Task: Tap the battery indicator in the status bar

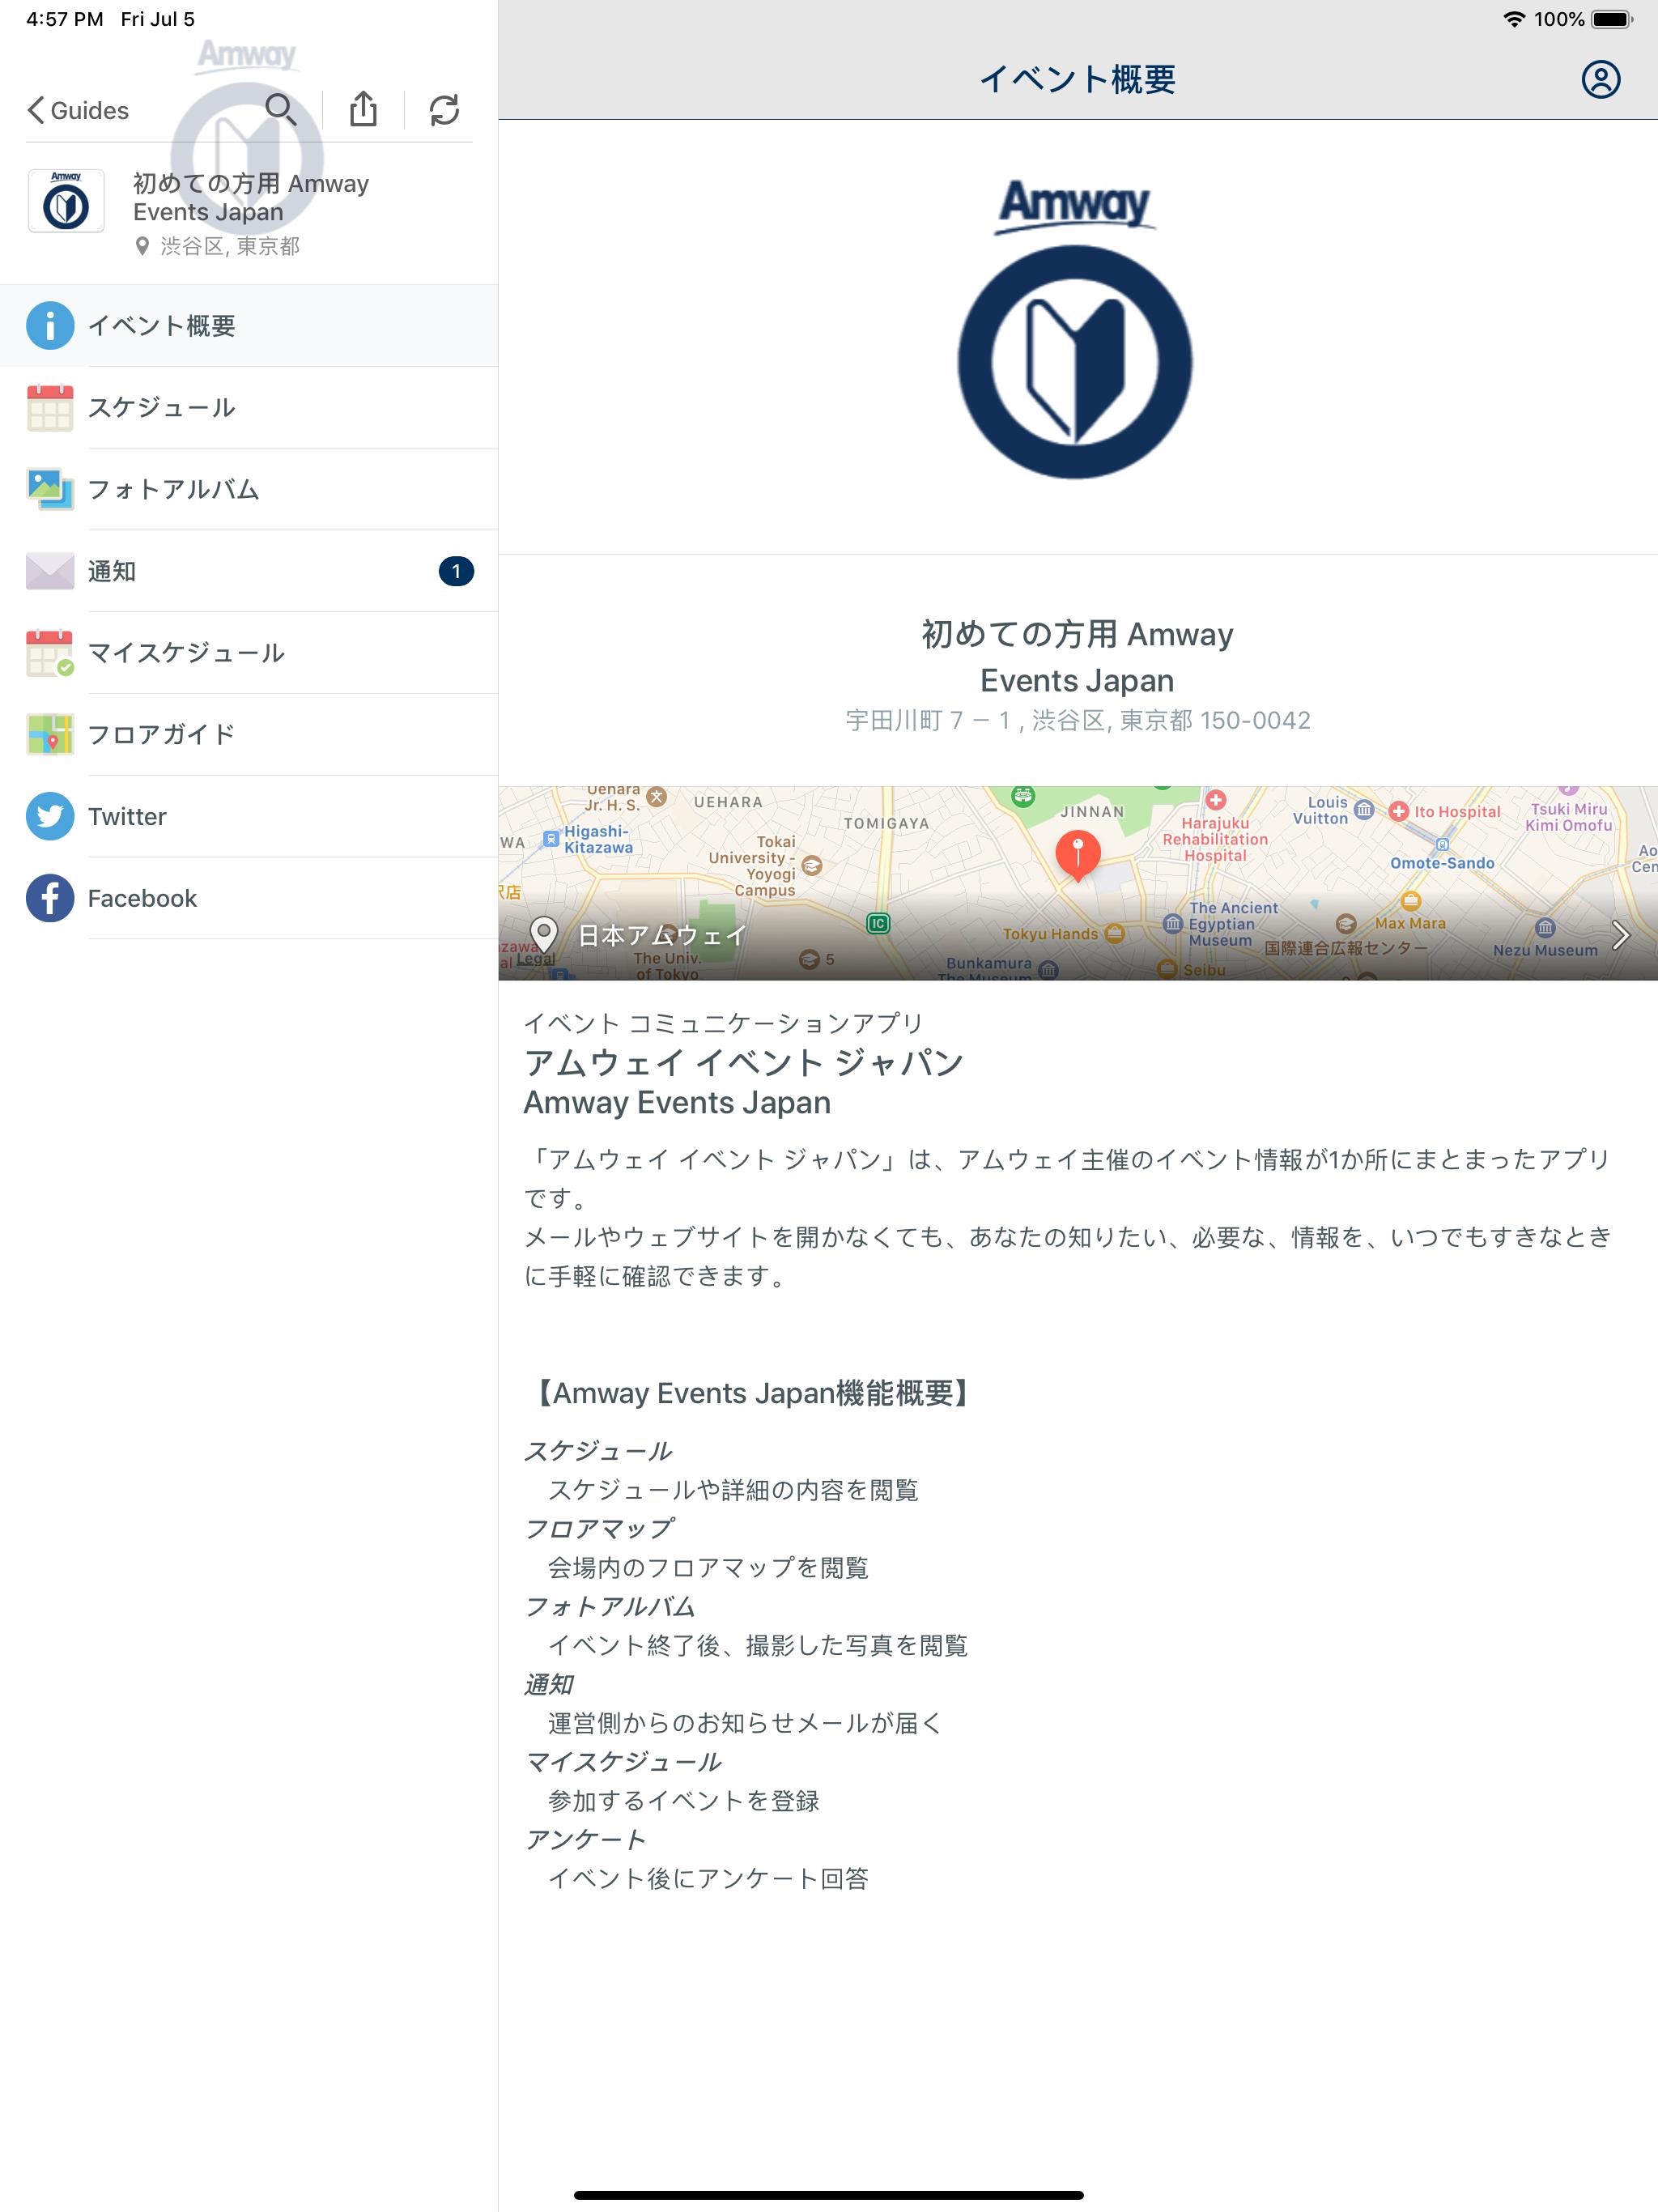Action: [x=1611, y=19]
